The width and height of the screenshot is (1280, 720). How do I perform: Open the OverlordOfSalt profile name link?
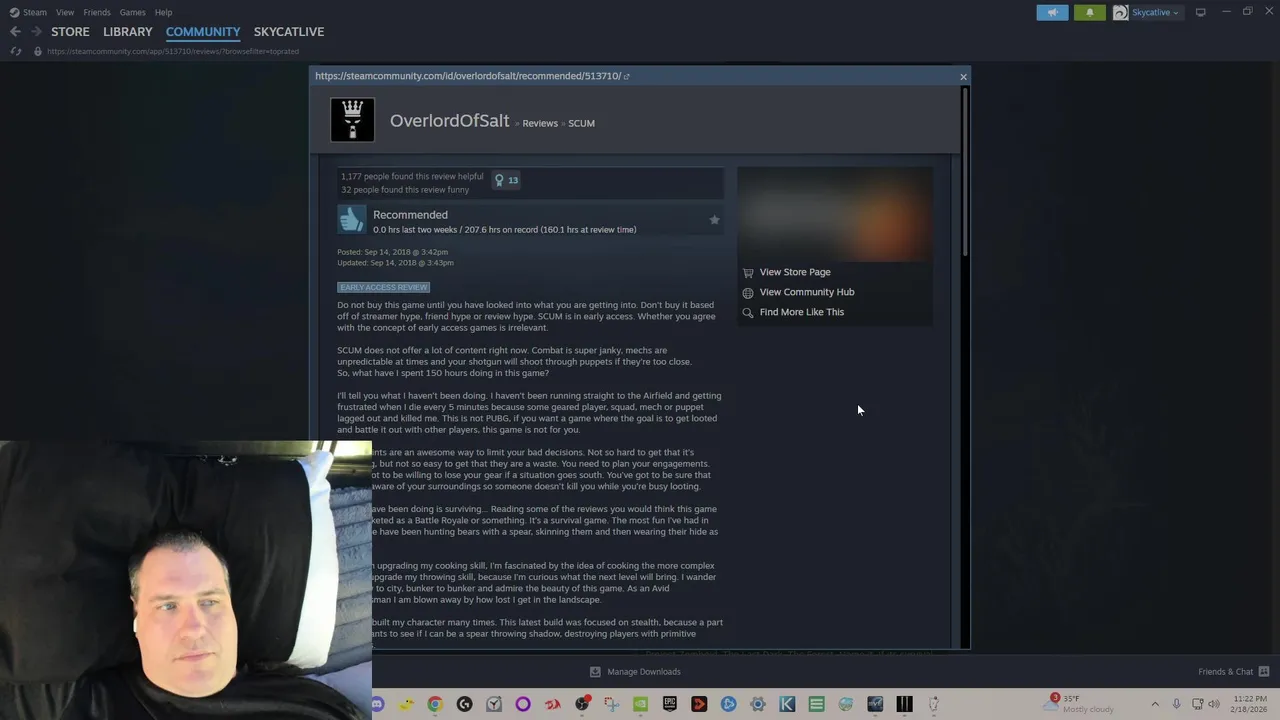click(x=449, y=120)
